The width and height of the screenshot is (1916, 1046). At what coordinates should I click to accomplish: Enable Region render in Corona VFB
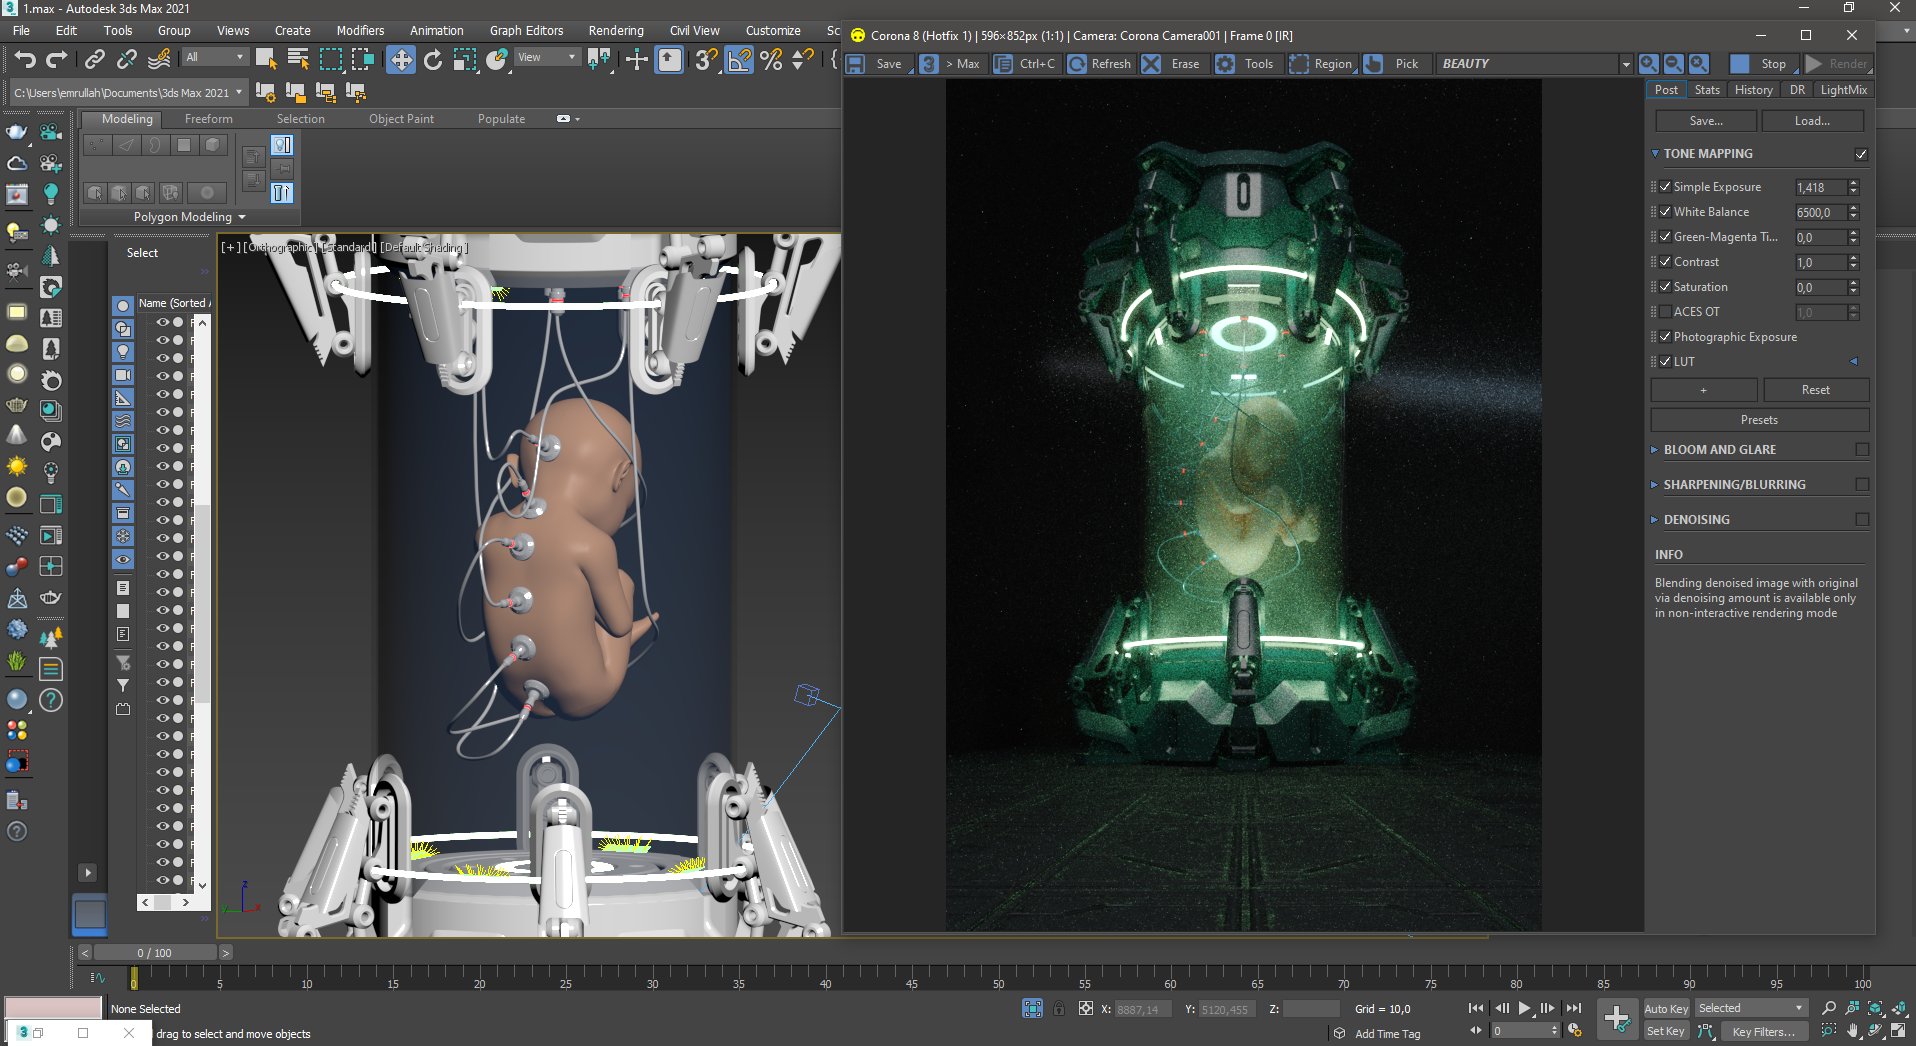tap(1321, 64)
